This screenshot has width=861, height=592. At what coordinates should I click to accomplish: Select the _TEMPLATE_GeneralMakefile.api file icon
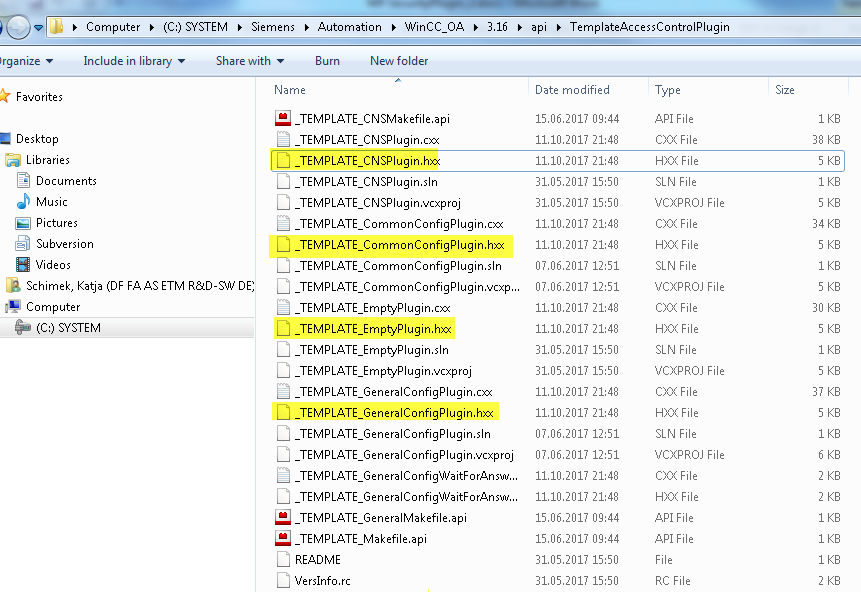tap(283, 518)
